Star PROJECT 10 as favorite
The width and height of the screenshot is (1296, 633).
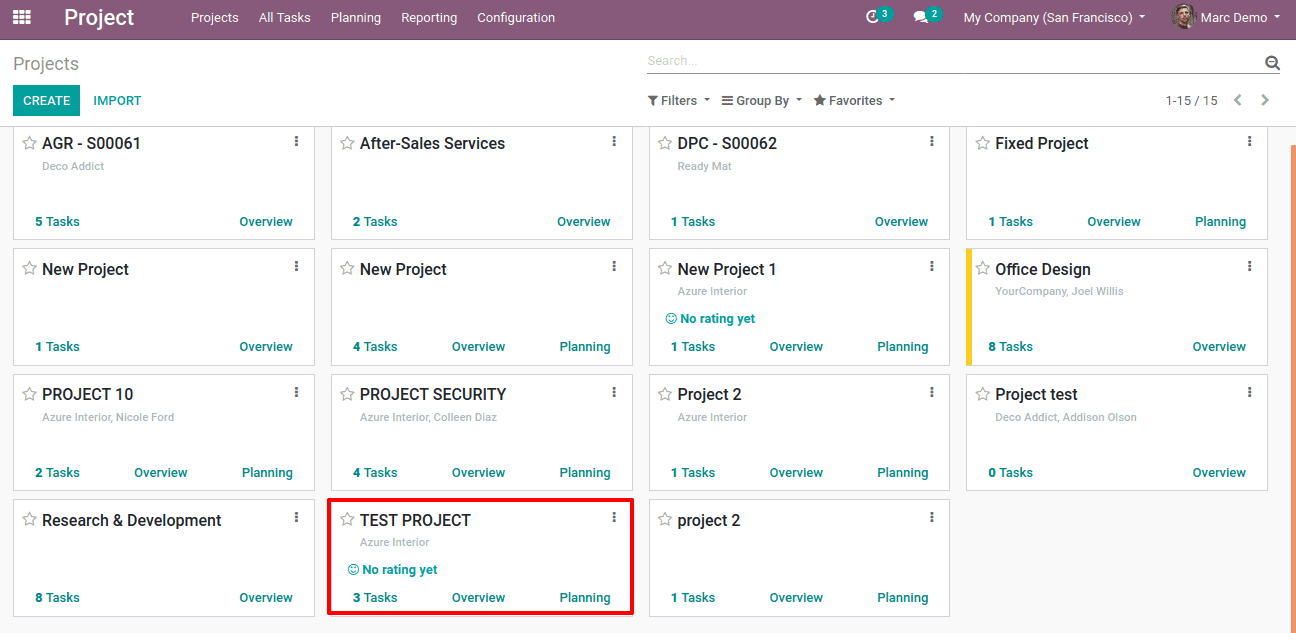30,394
